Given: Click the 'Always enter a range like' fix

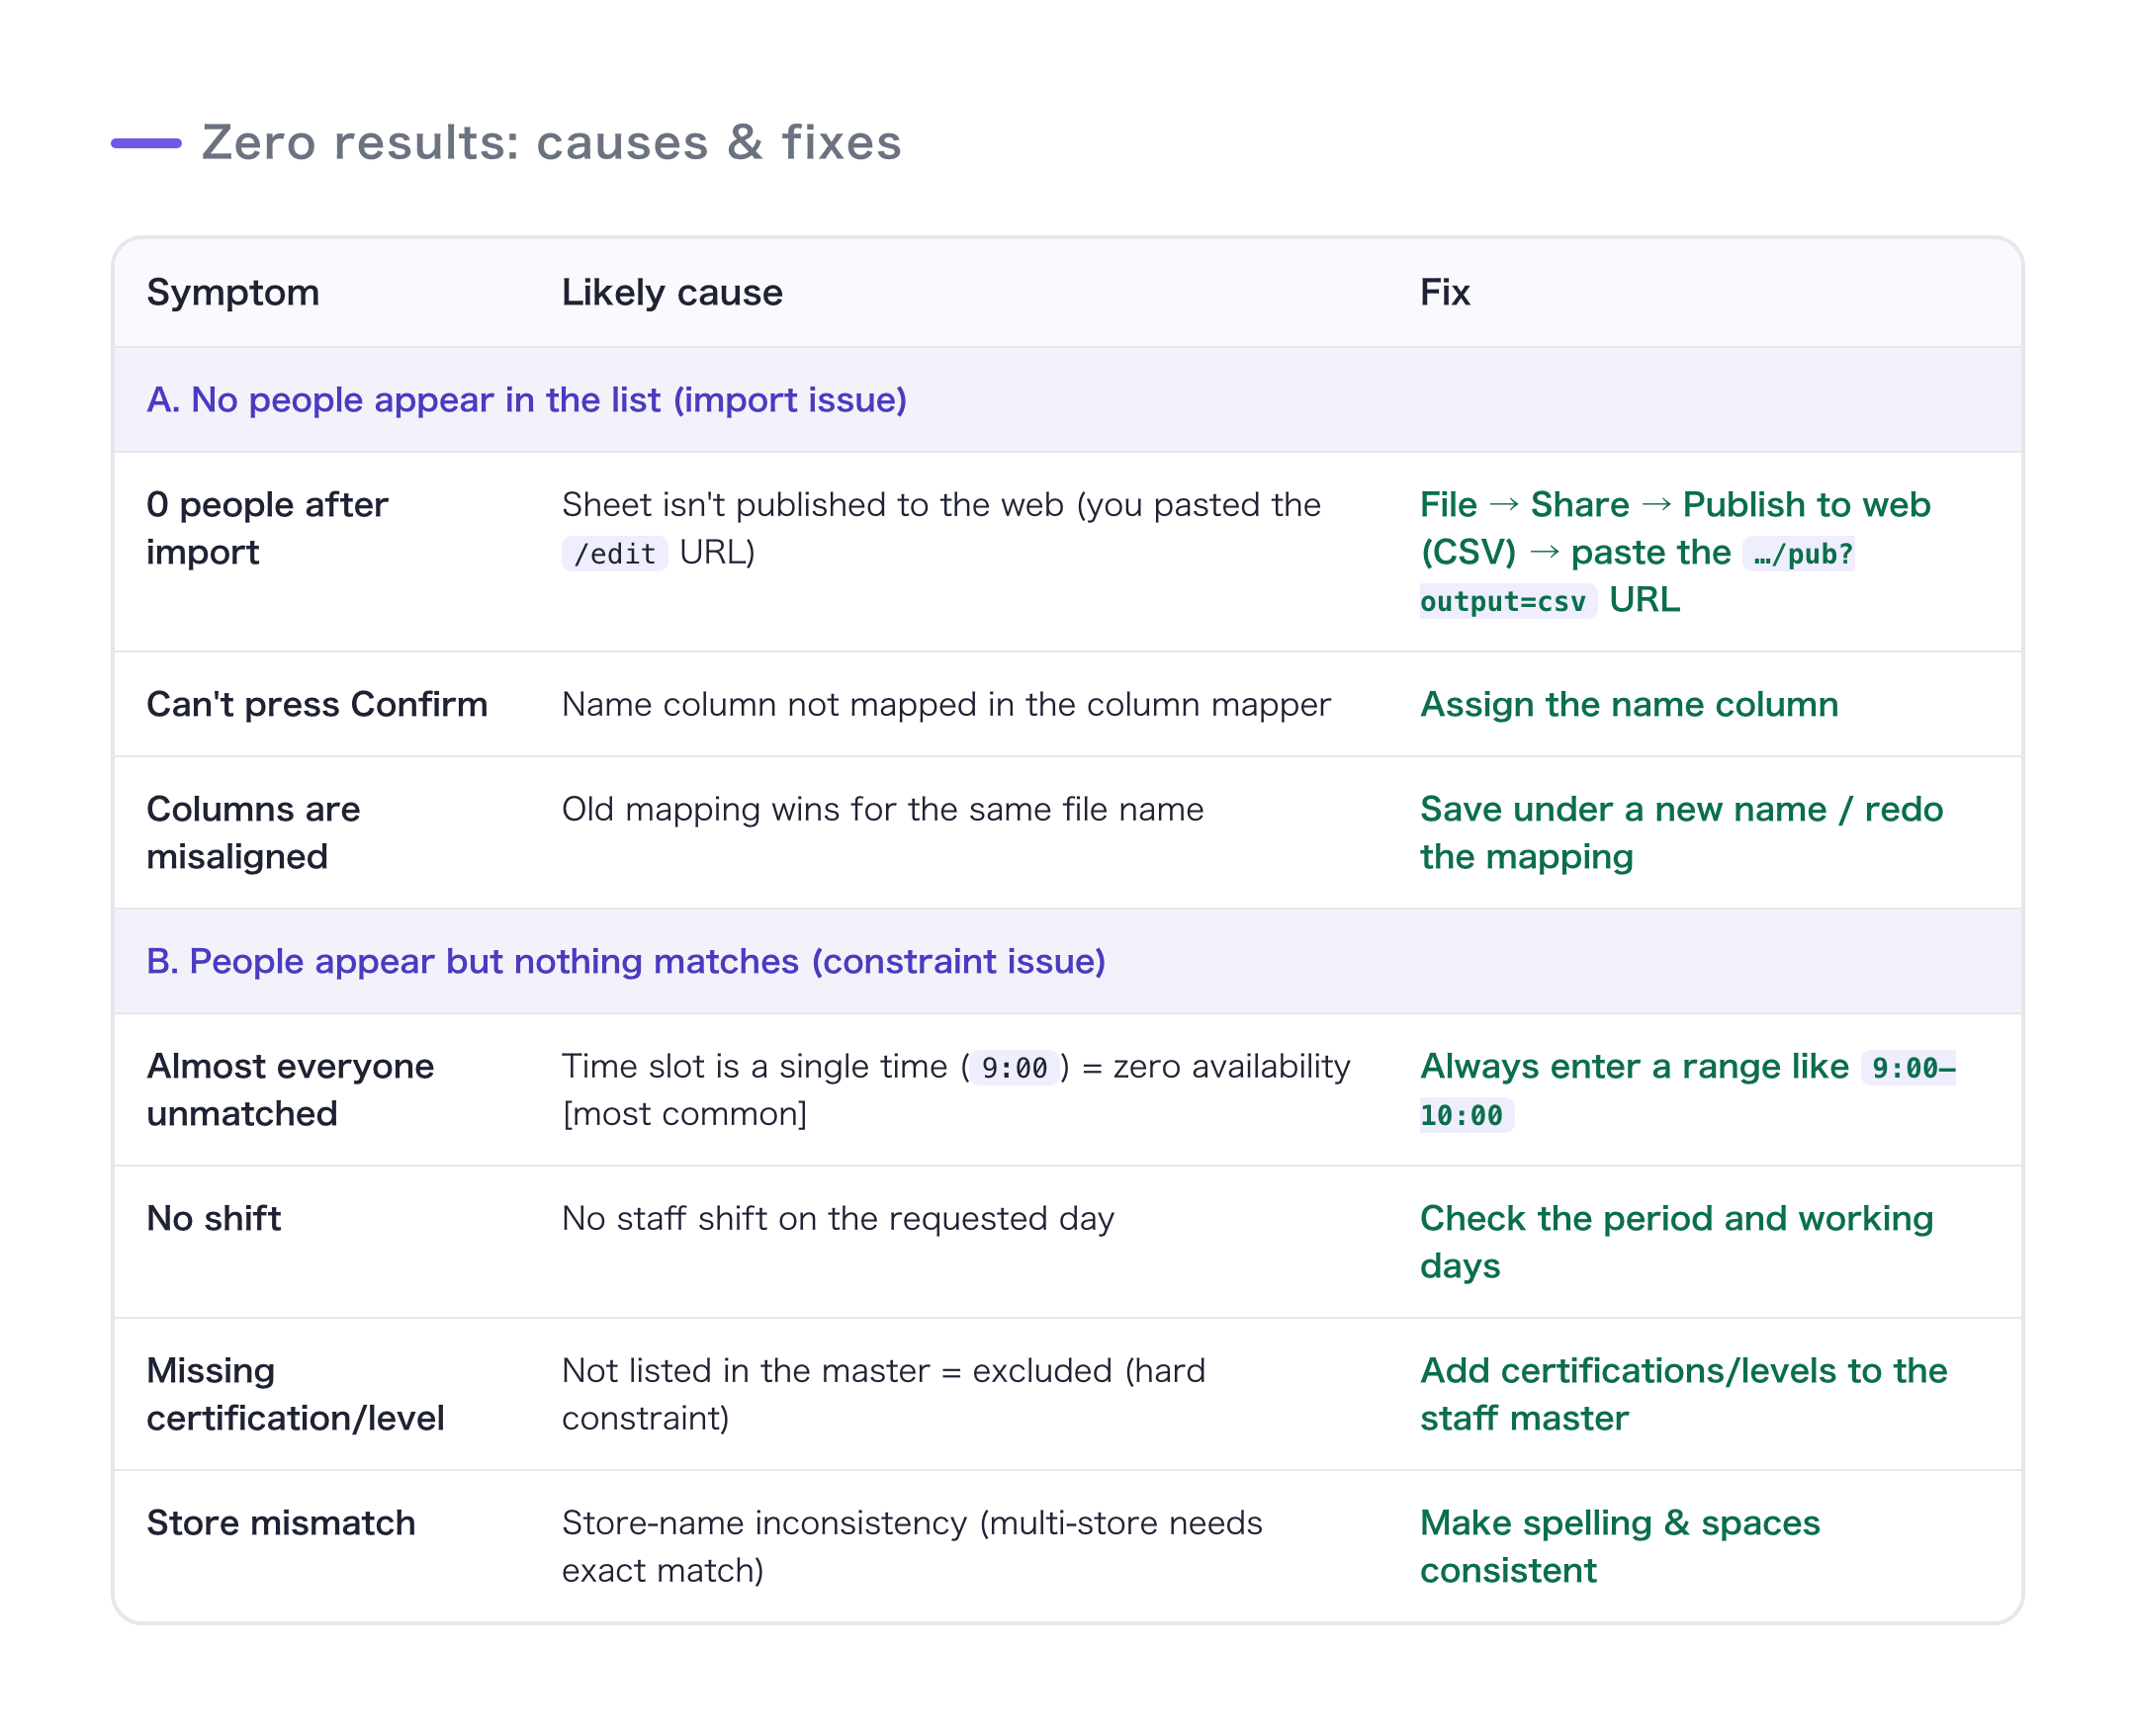Looking at the screenshot, I should 1687,1089.
